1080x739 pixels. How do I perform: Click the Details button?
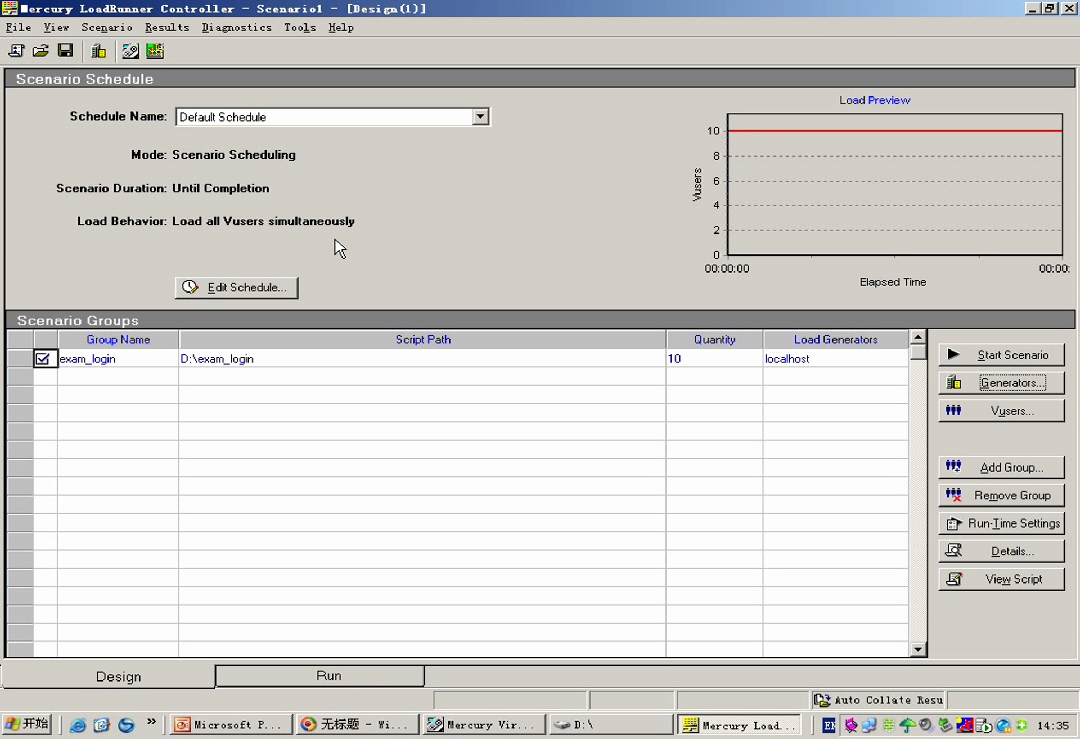coord(1001,551)
